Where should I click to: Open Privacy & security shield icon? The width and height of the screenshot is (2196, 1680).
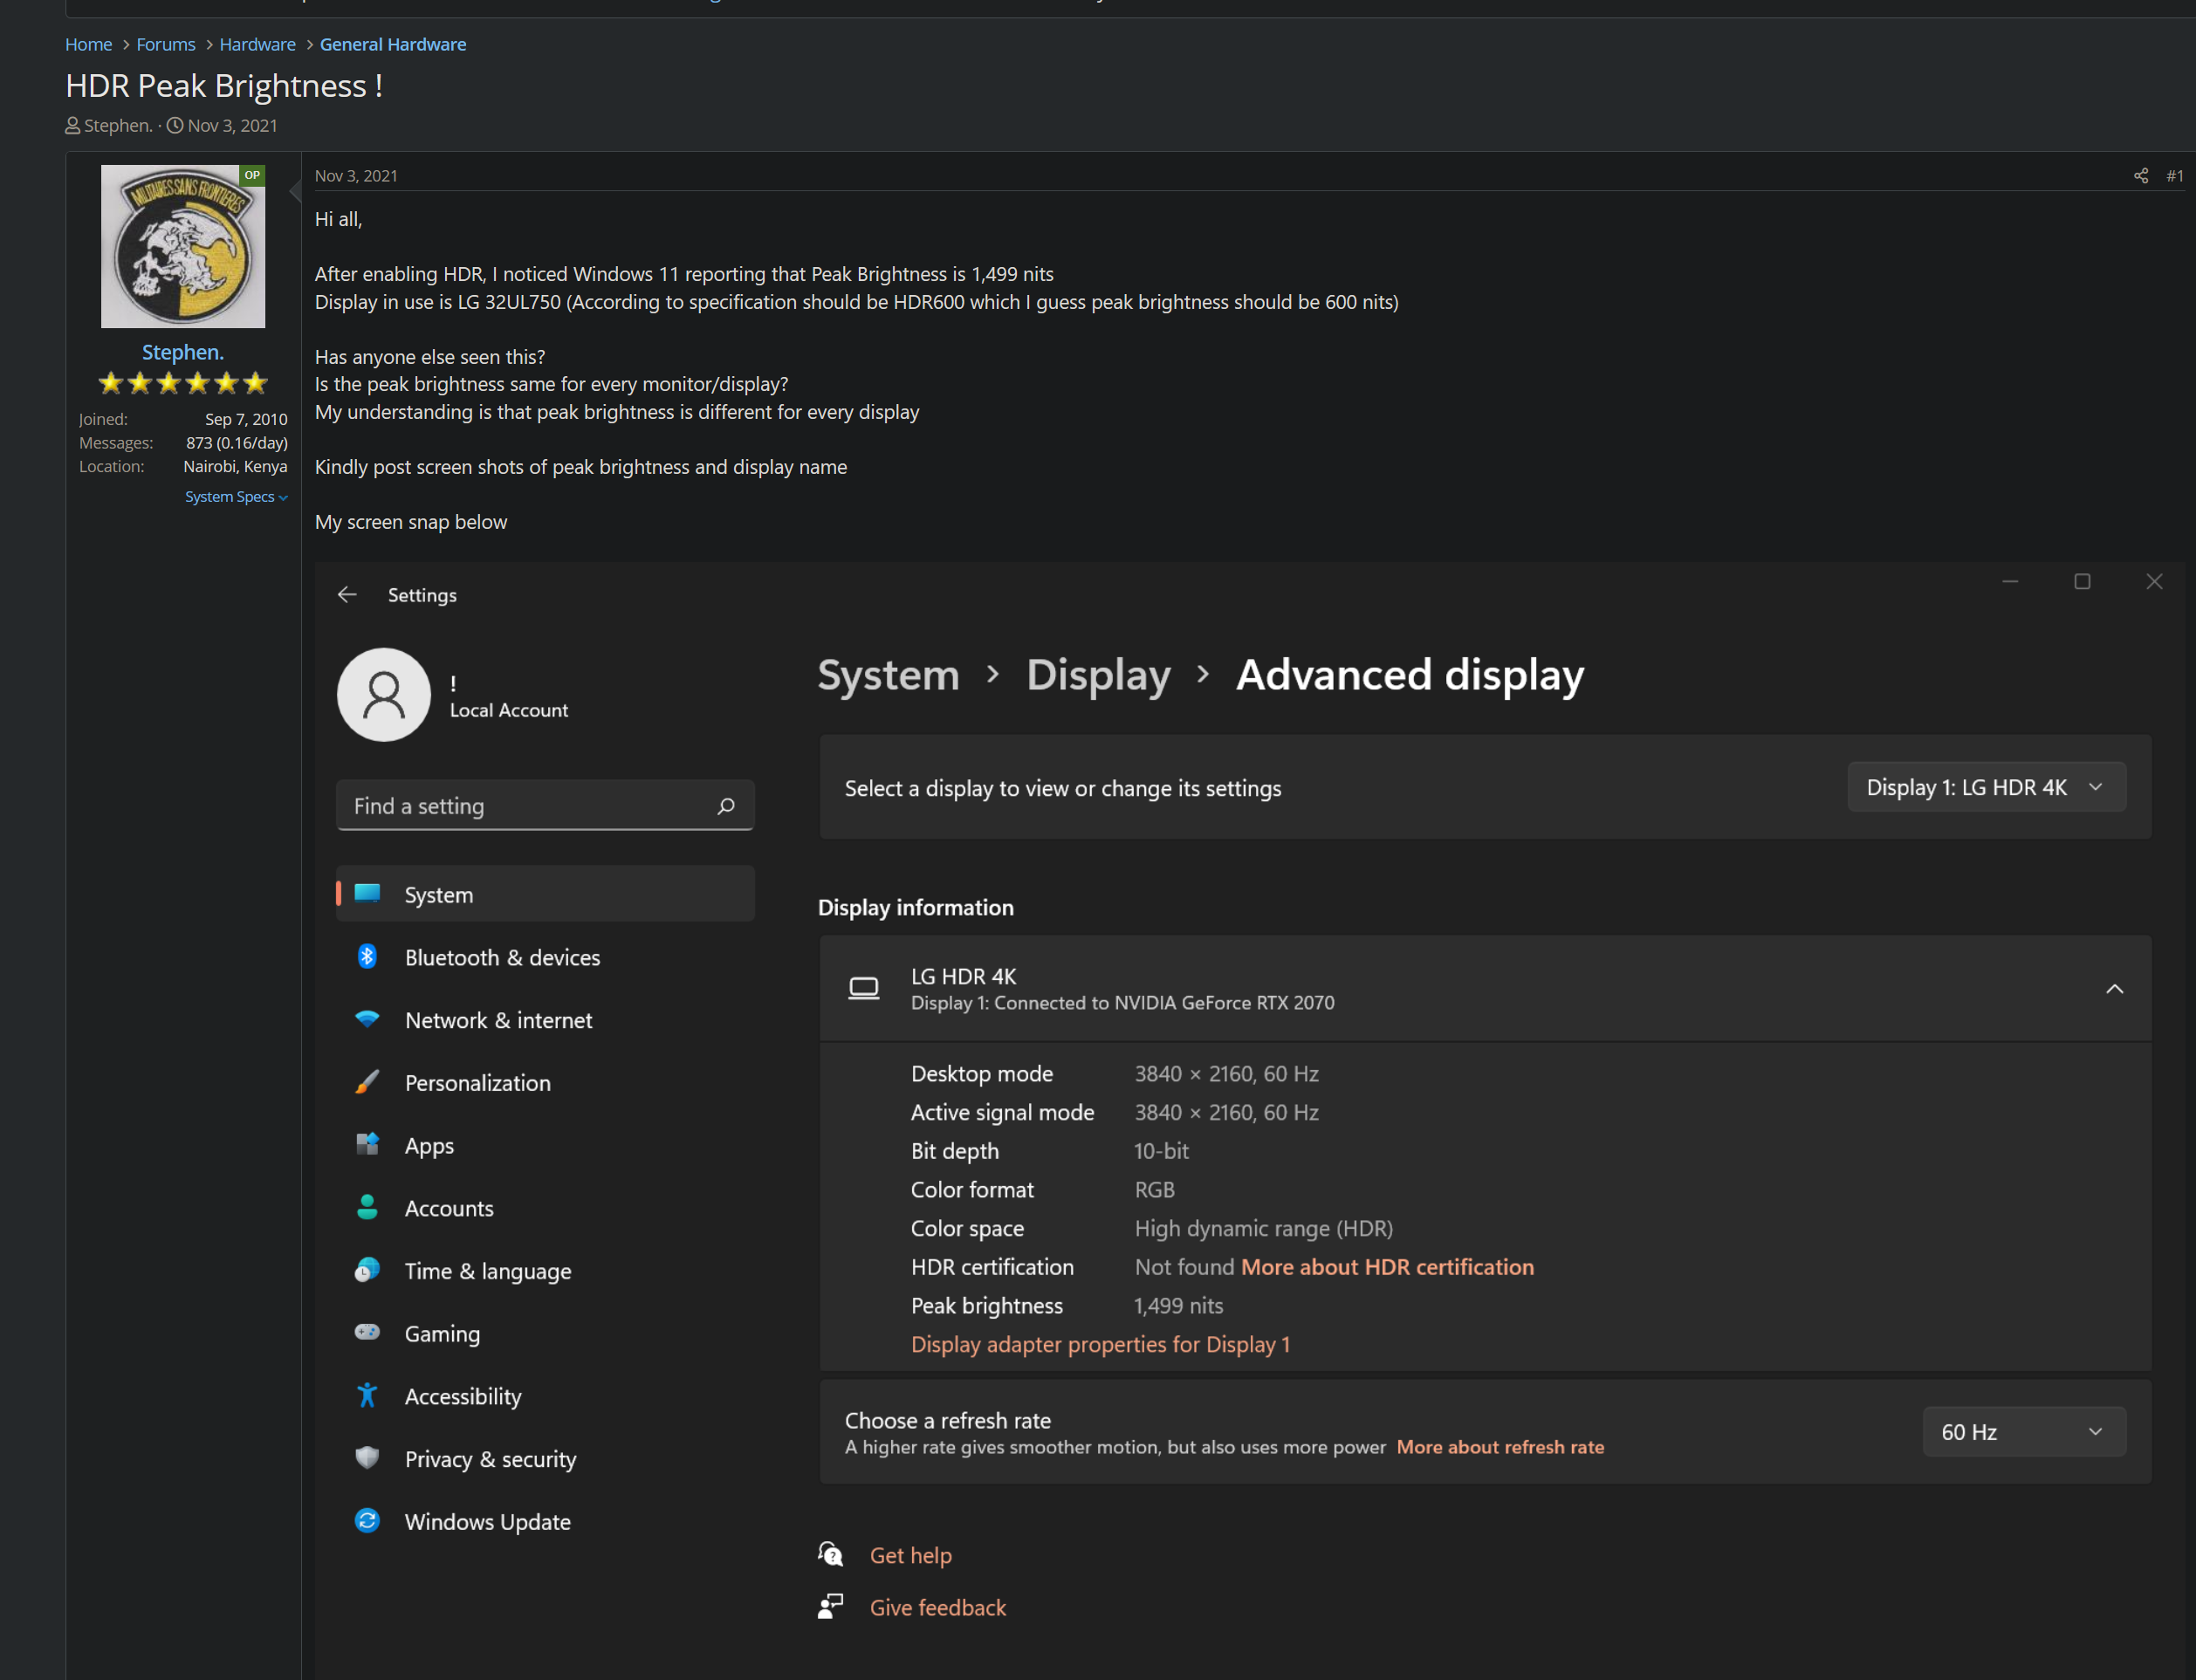[x=368, y=1459]
